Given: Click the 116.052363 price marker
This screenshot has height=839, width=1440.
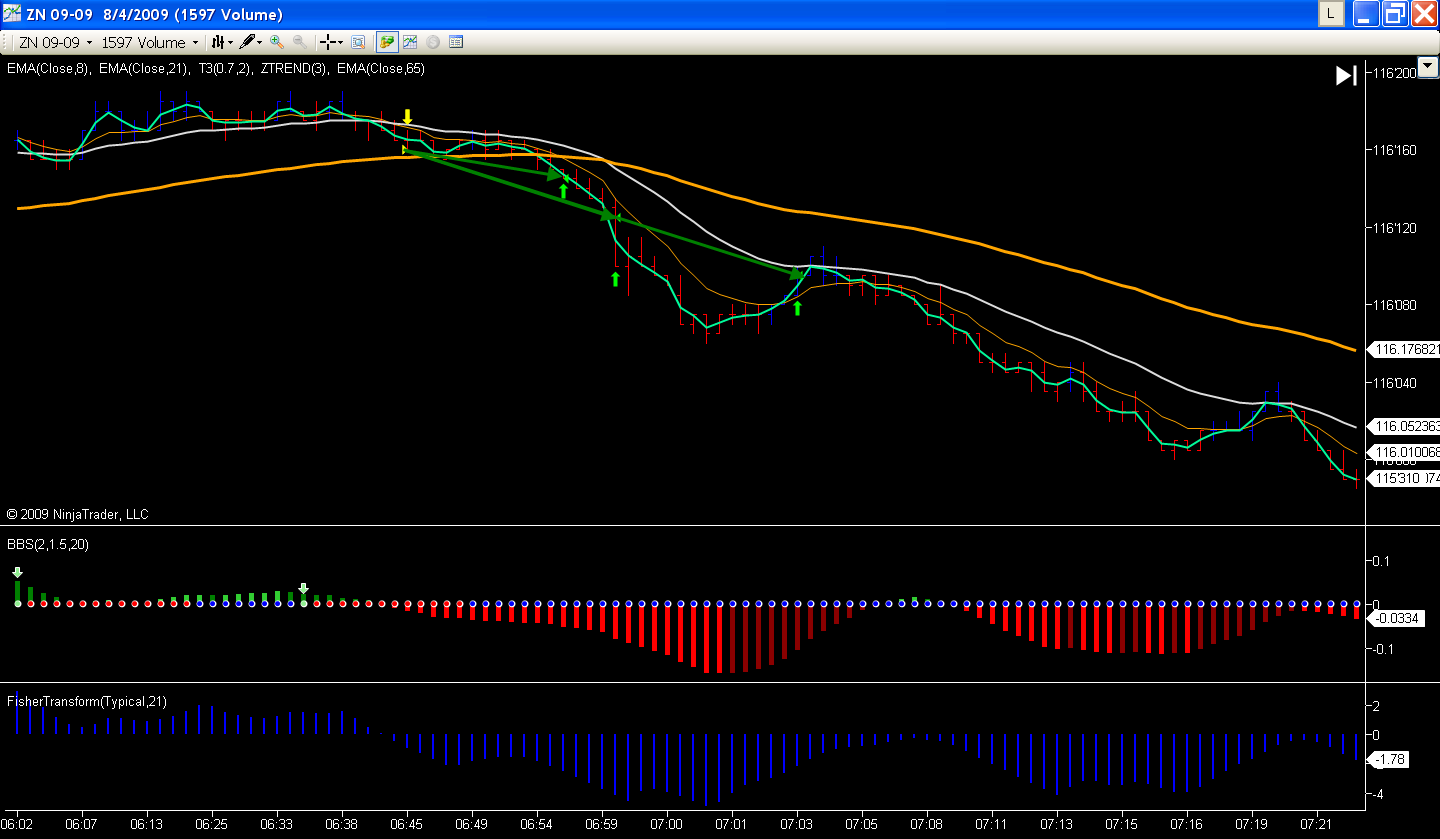Looking at the screenshot, I should click(x=1405, y=426).
